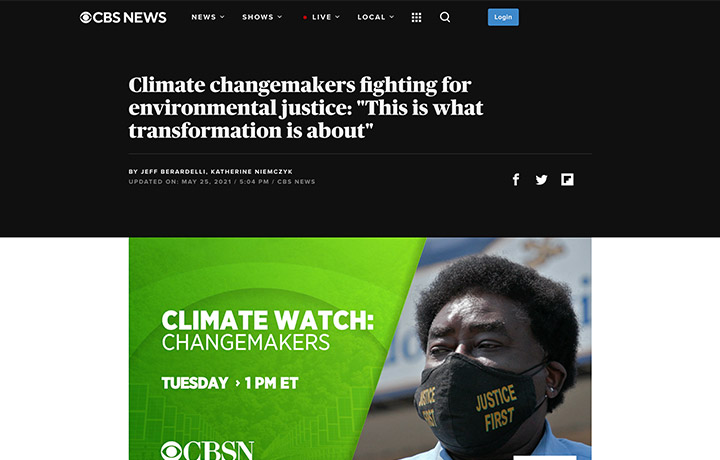Image resolution: width=720 pixels, height=460 pixels.
Task: Open author Katherine Niemczyk link
Action: point(252,172)
